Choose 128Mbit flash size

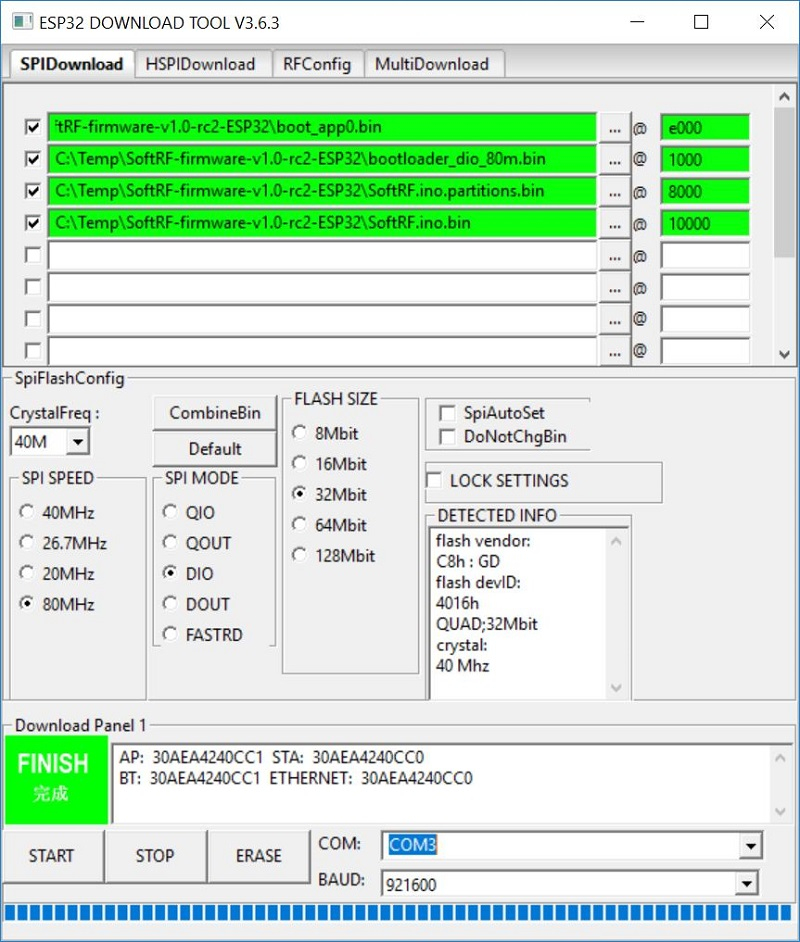299,555
